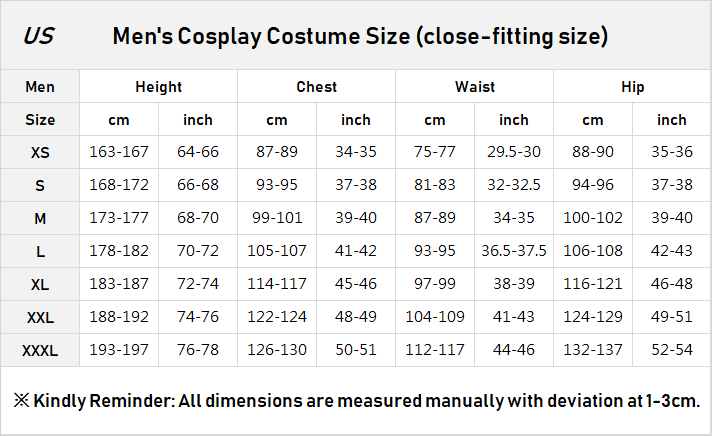Select the 36.5-37.5 waist cell in row L

[513, 252]
